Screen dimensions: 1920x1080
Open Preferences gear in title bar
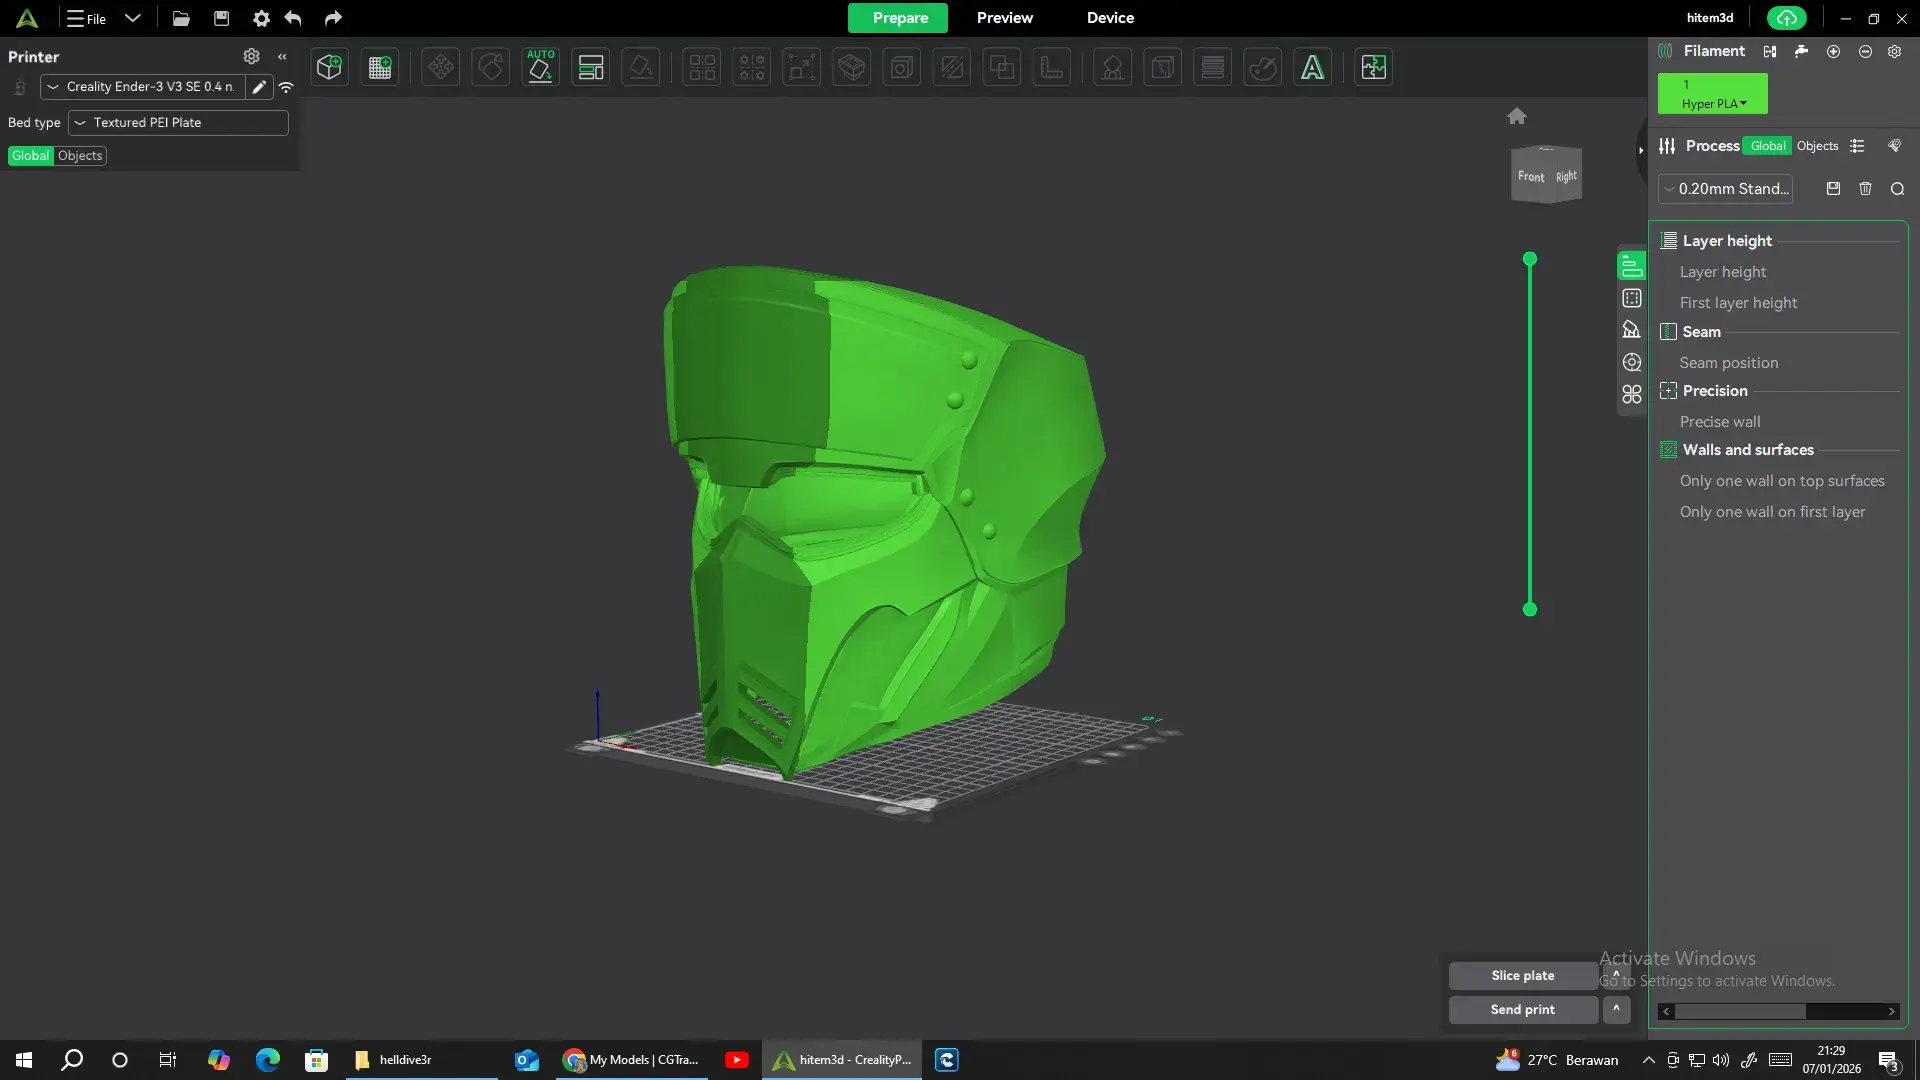click(x=261, y=18)
